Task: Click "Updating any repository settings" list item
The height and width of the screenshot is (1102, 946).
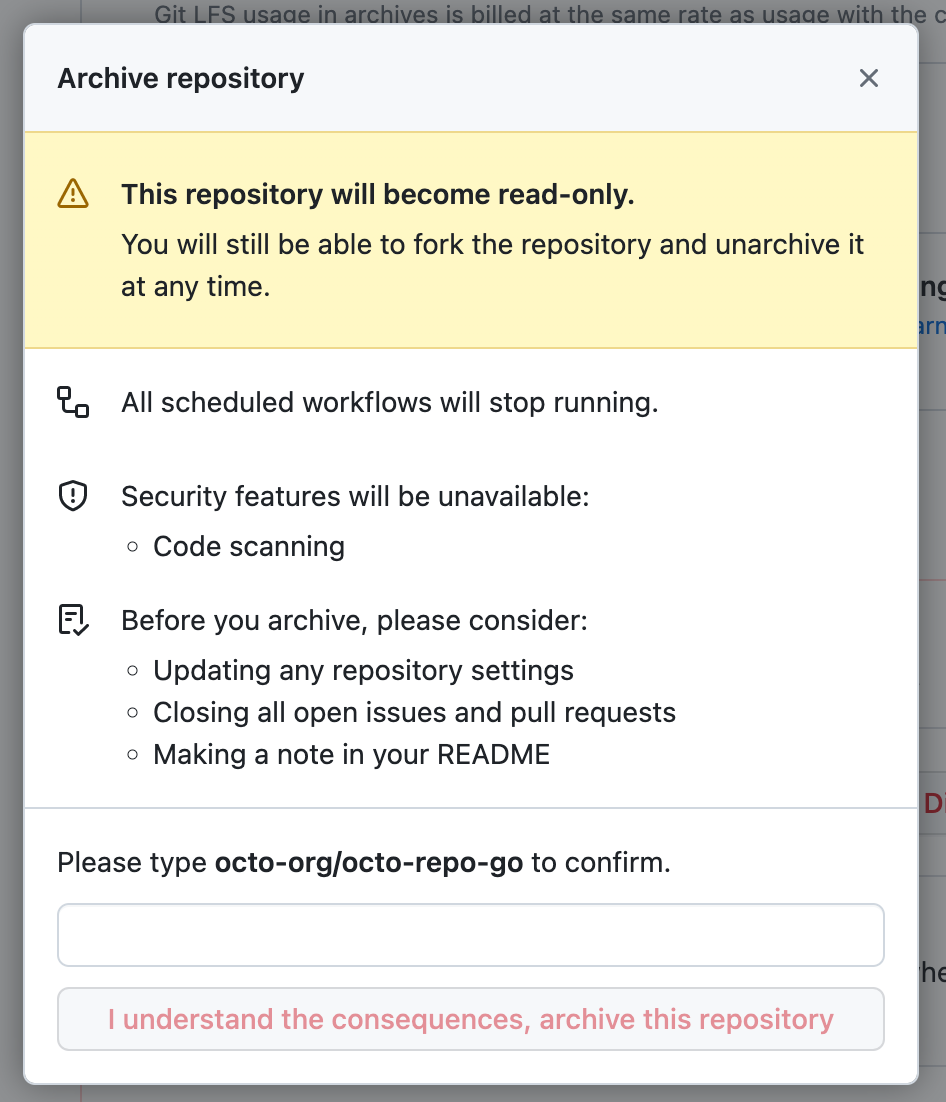Action: click(x=363, y=670)
